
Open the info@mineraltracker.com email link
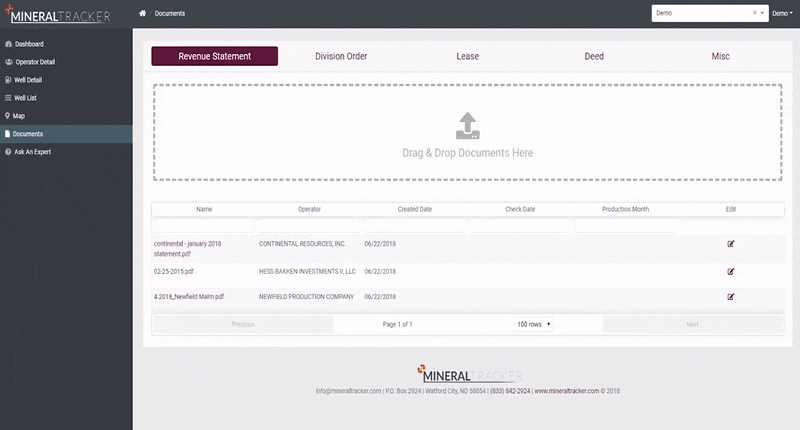[348, 391]
